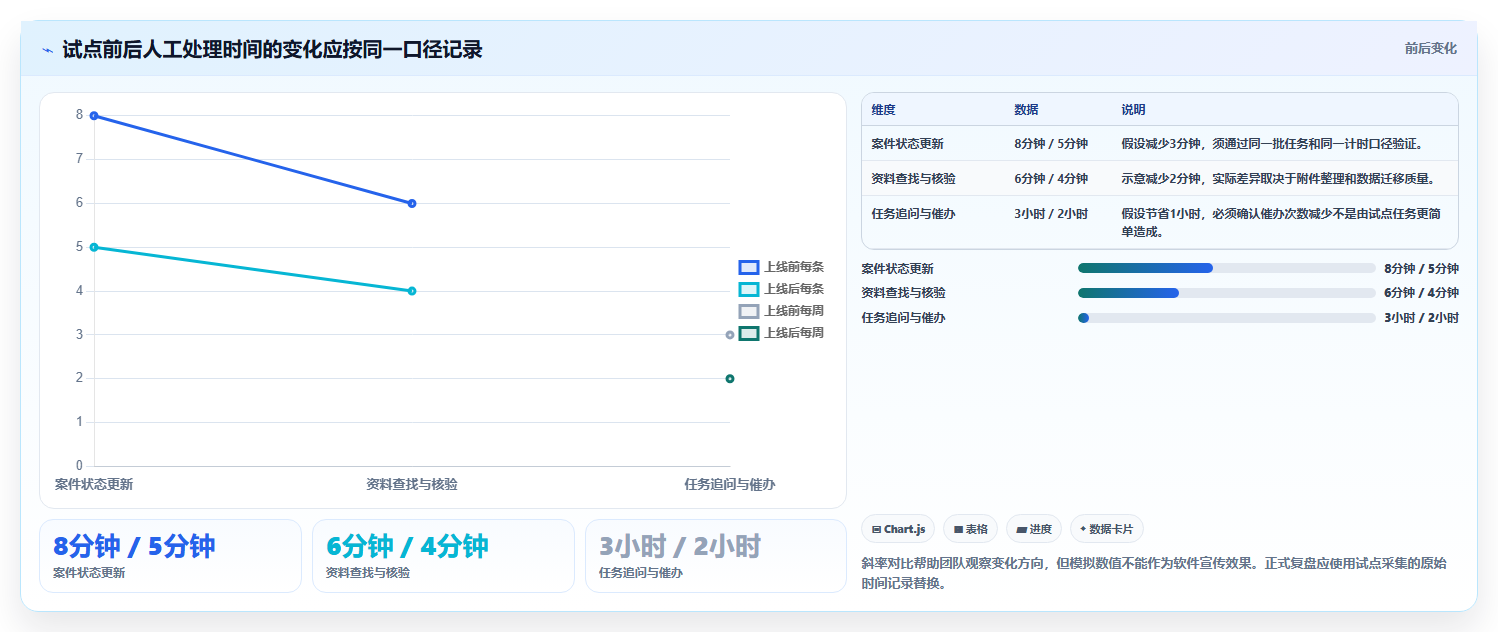Screen dimensions: 1498x632
Task: Click the 上线前每周 gray legend swatch
Action: point(749,311)
